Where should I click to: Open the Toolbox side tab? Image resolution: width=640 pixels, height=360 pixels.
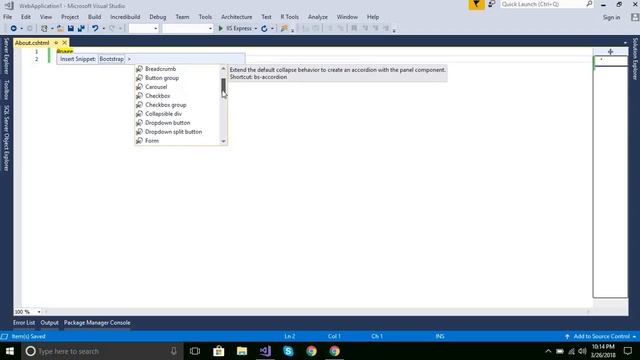click(x=6, y=90)
